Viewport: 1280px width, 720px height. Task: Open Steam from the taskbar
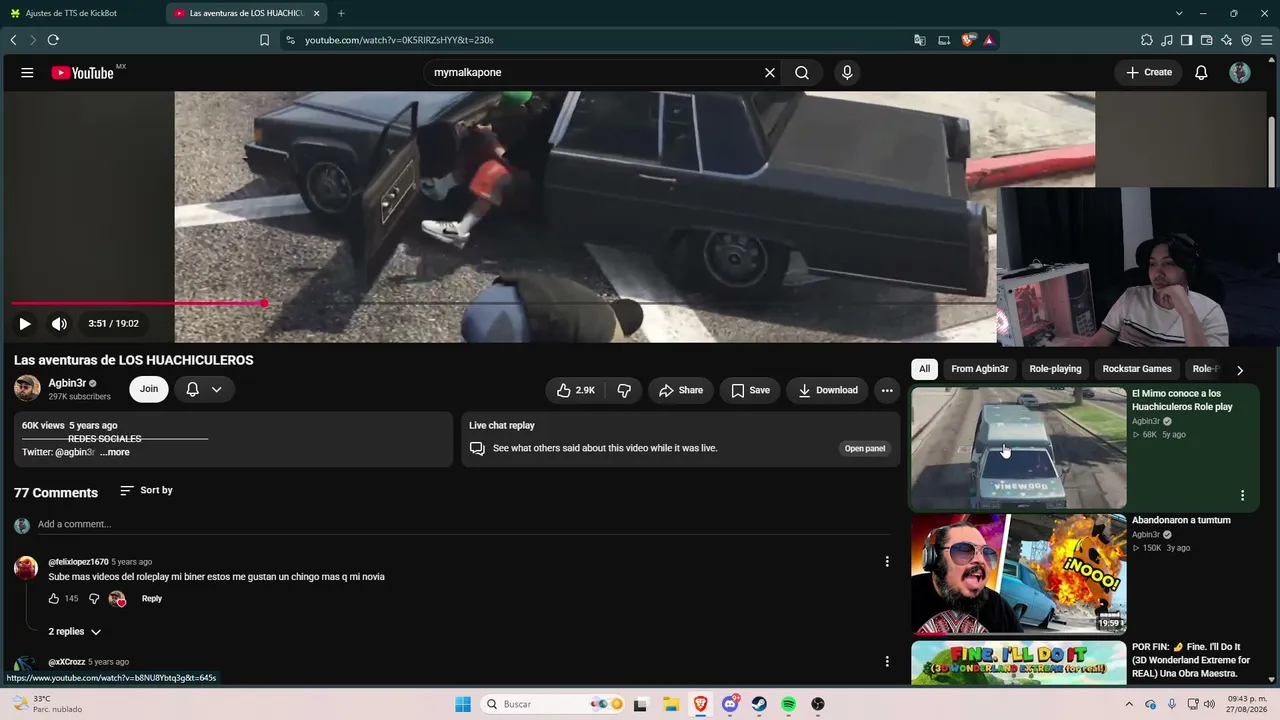[759, 704]
